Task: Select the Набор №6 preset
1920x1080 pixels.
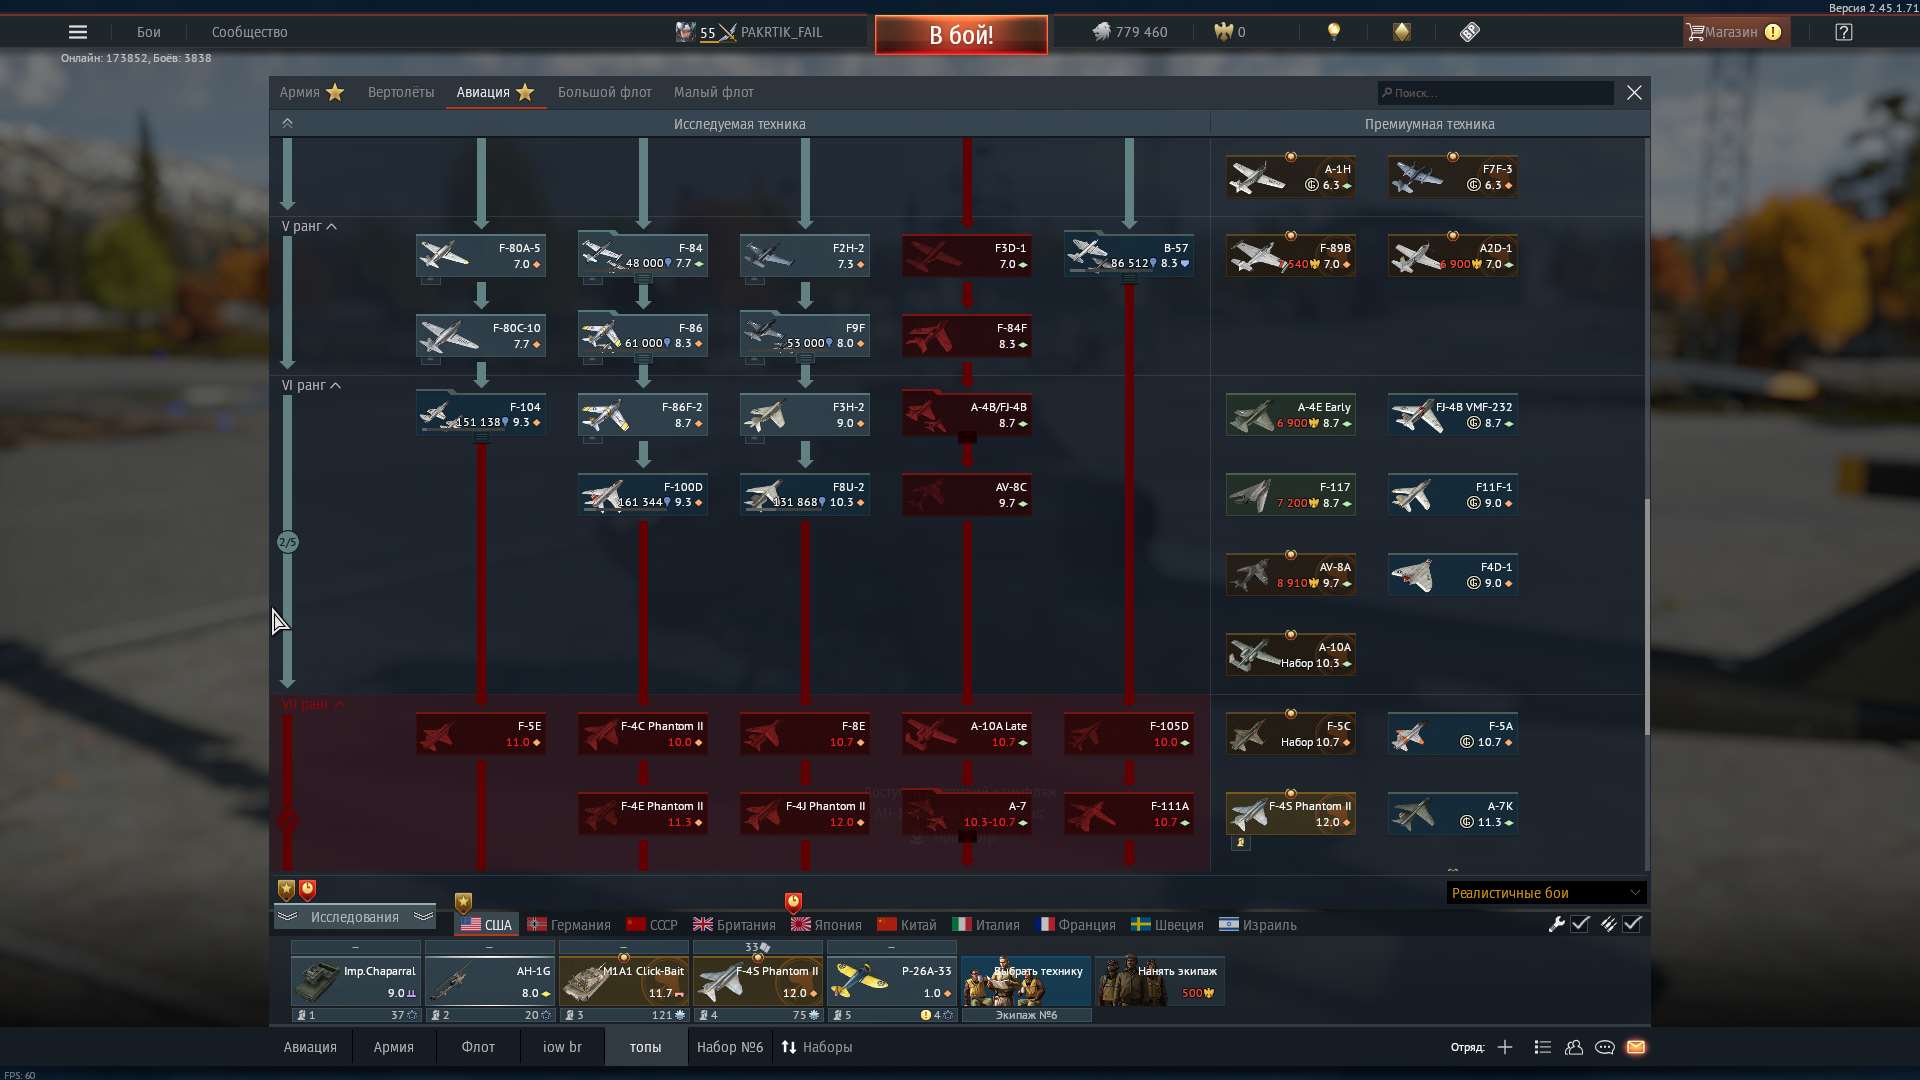Action: (730, 1047)
